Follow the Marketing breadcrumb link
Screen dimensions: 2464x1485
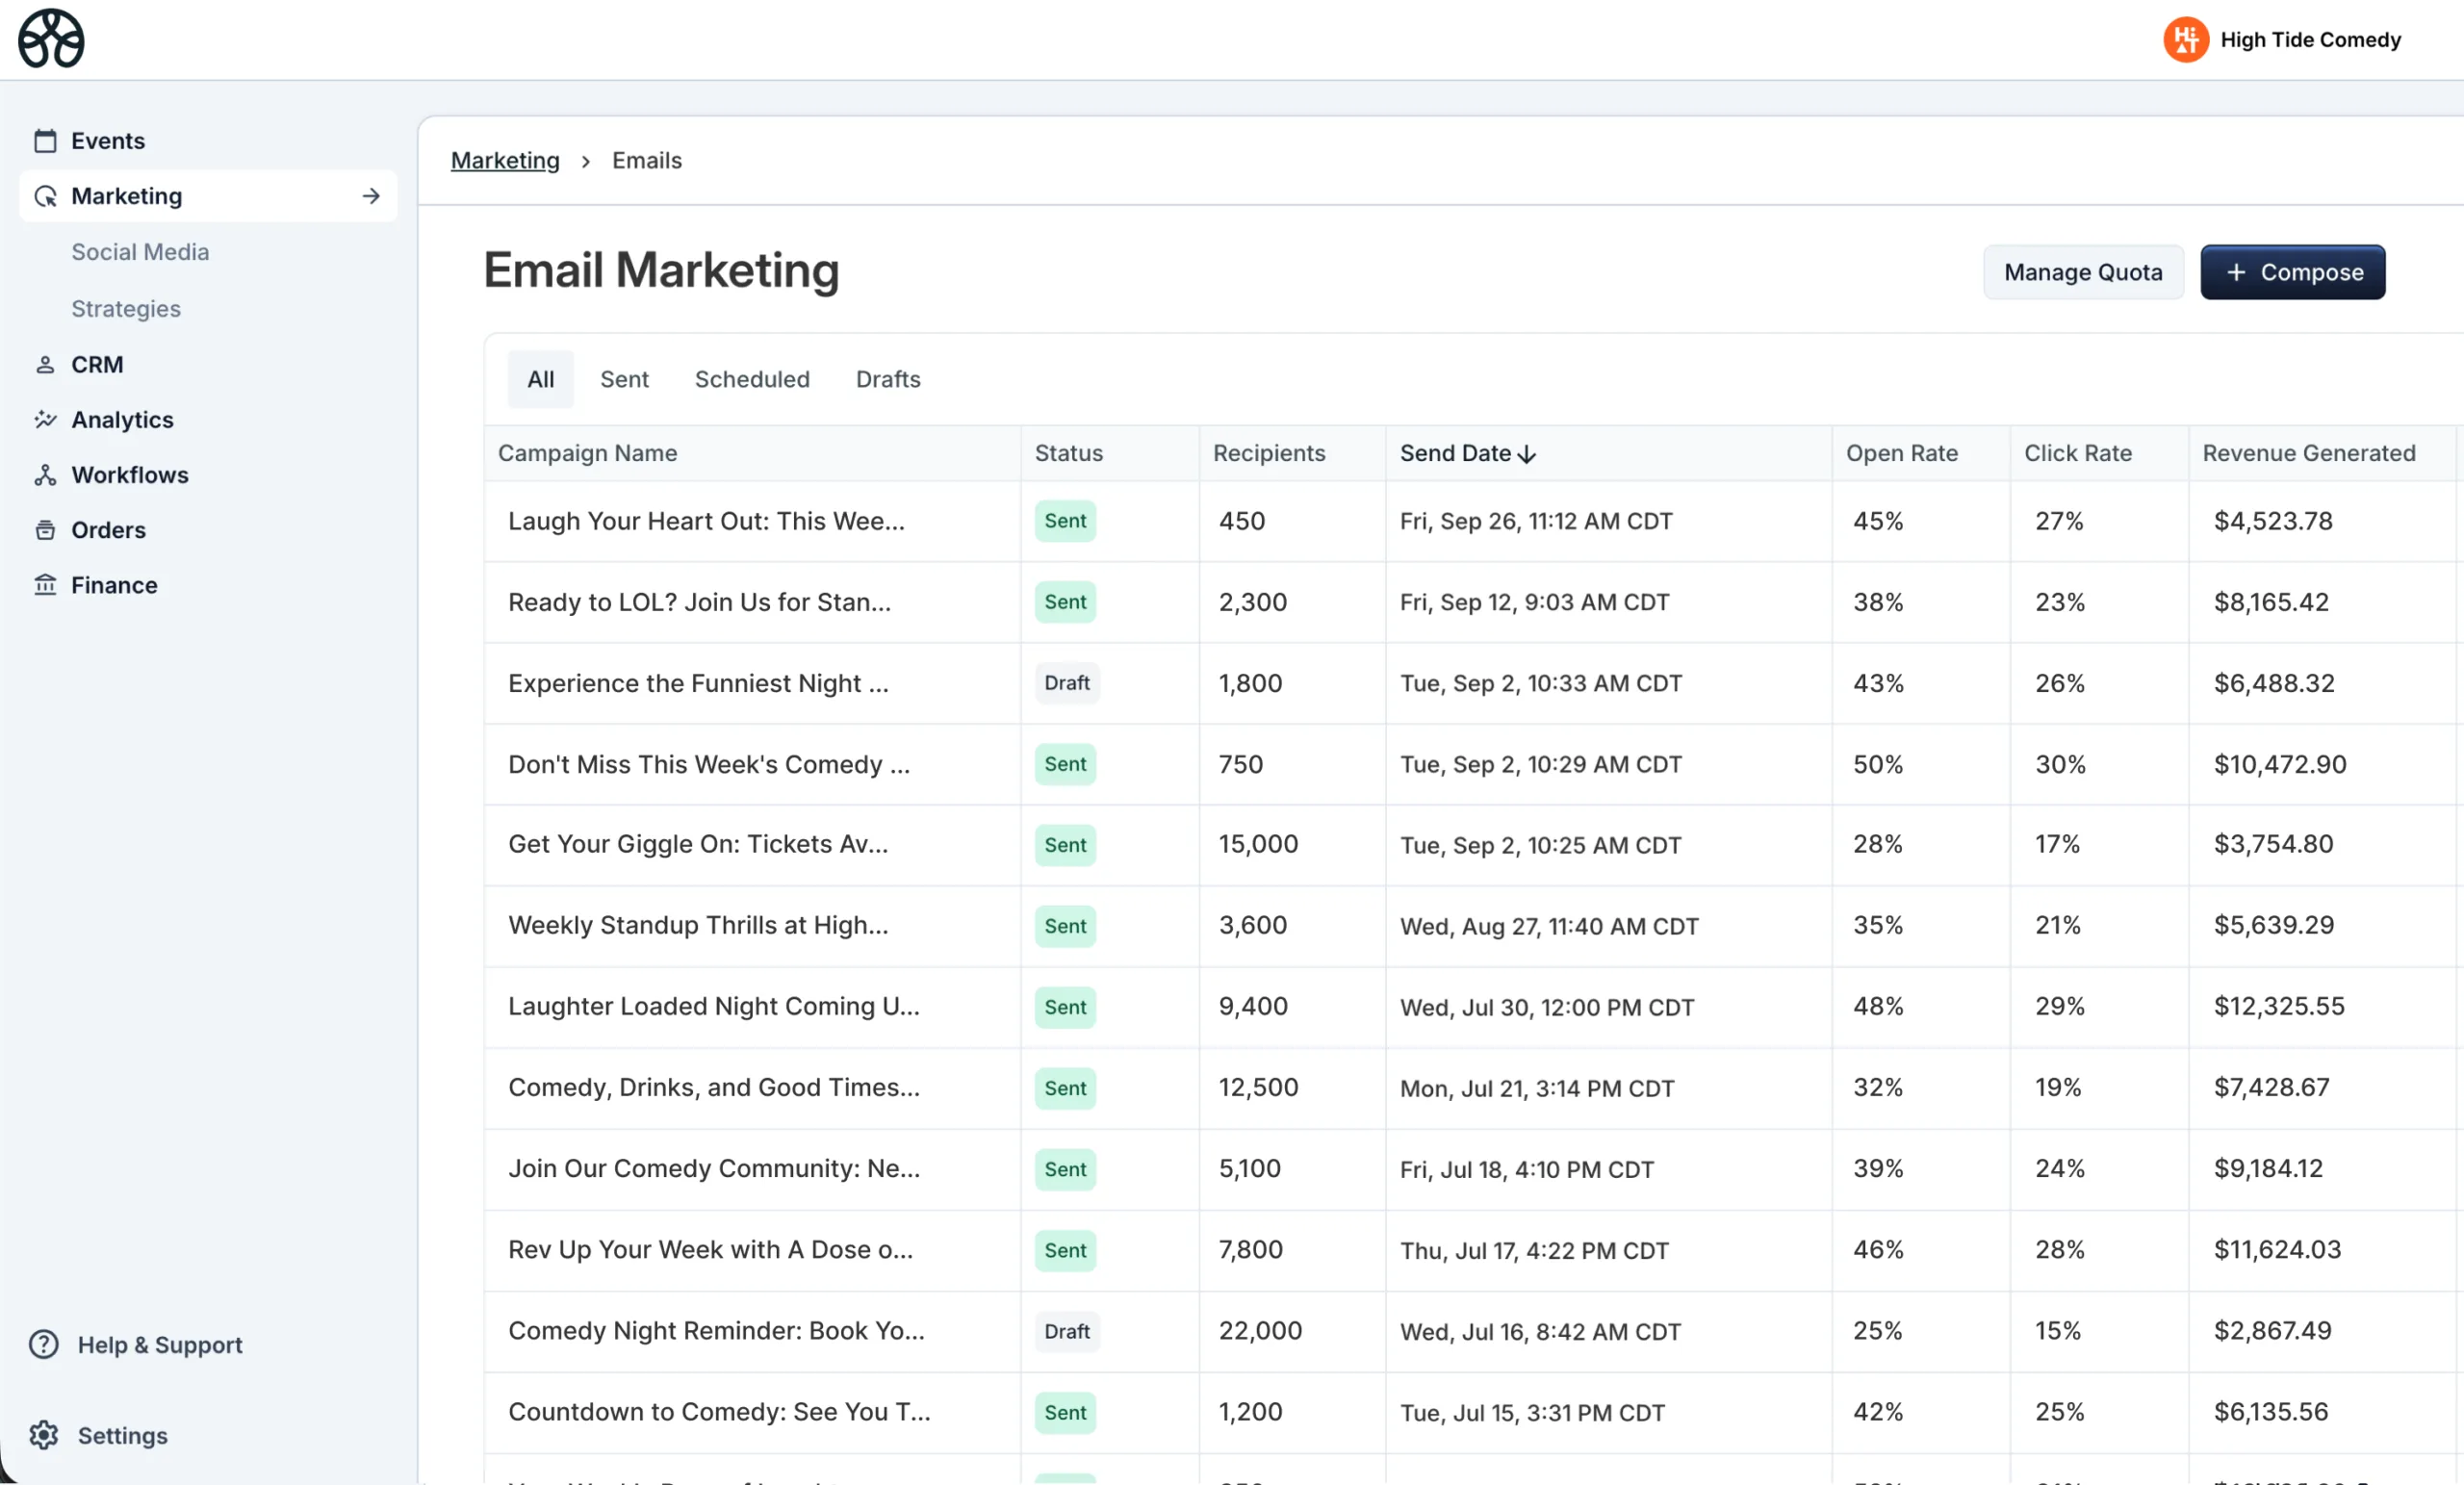point(505,160)
